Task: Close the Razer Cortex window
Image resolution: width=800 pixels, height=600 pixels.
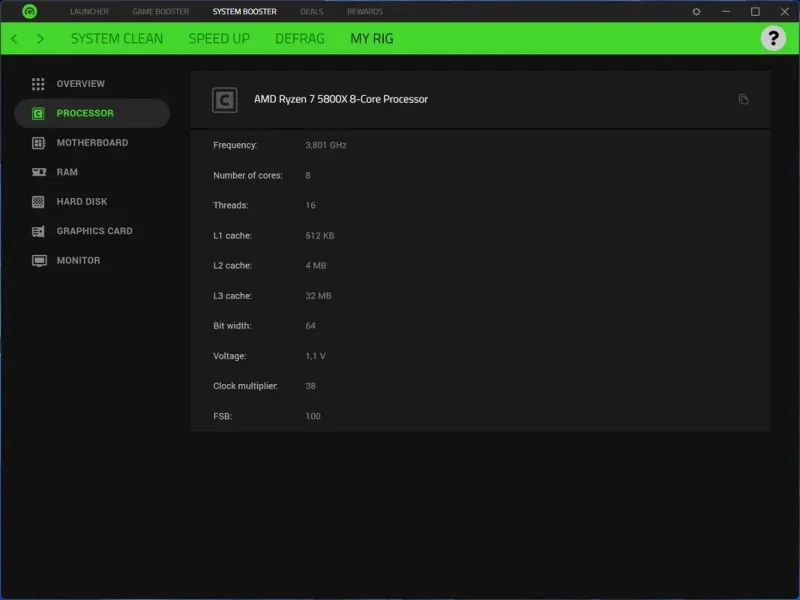Action: 785,11
